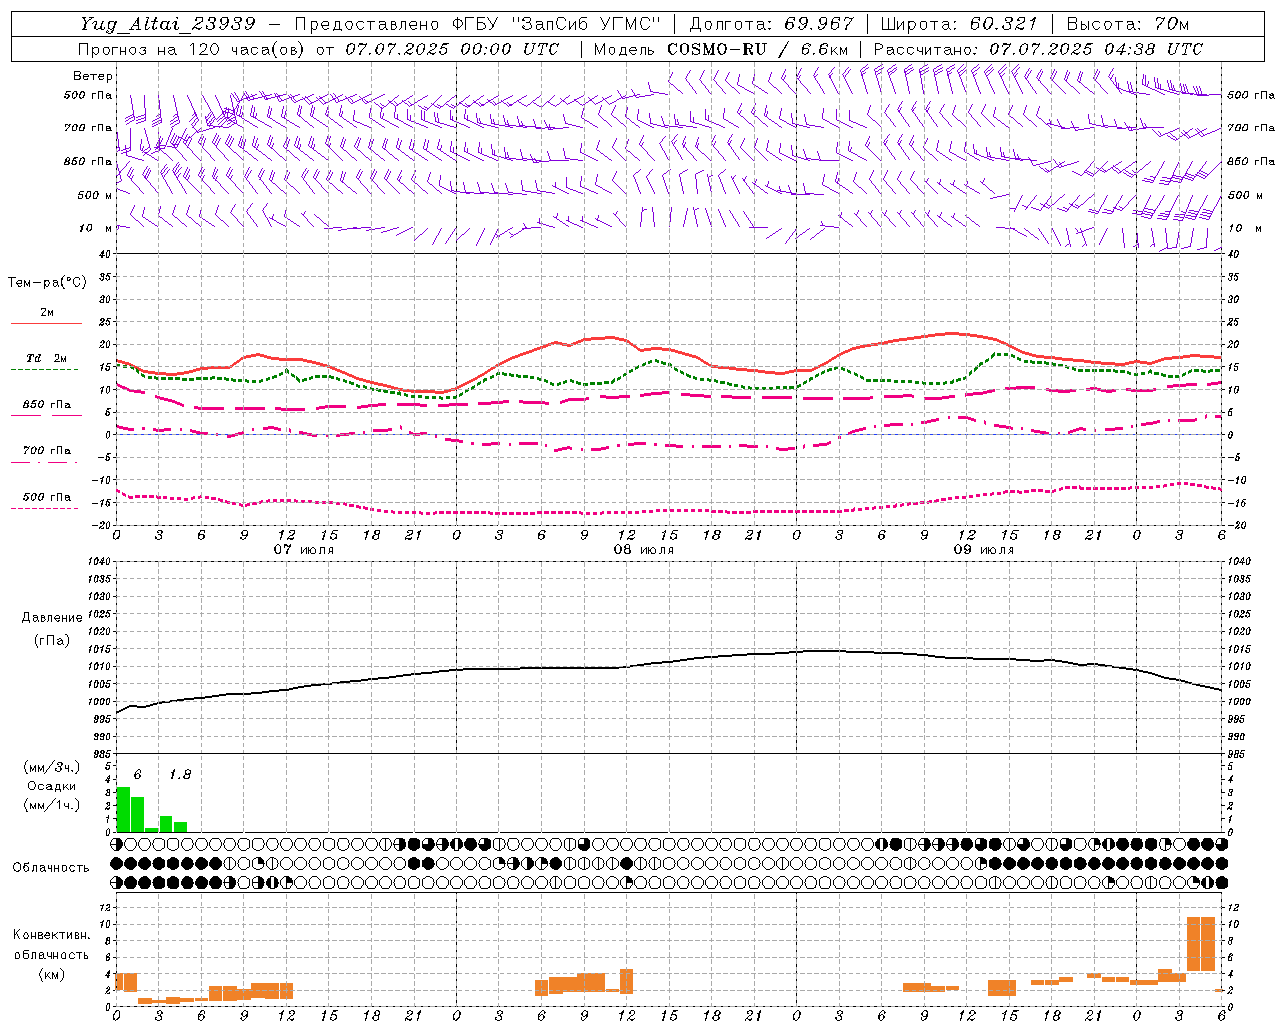
Task: Click the 08 июля date label
Action: coord(644,550)
